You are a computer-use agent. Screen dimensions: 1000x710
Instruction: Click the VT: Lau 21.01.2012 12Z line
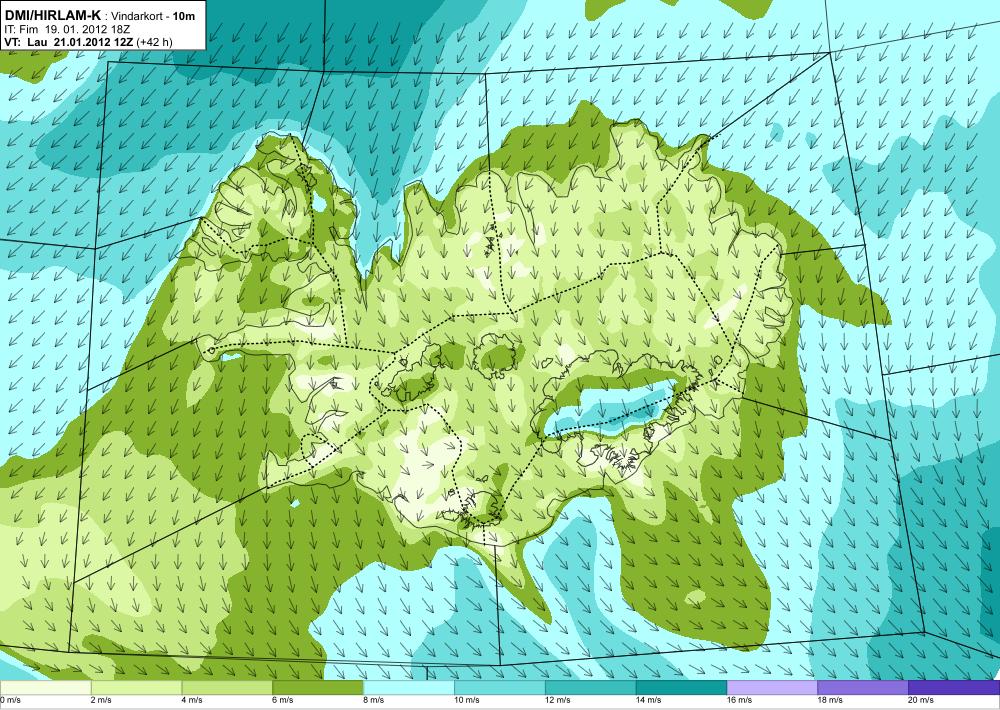89,42
